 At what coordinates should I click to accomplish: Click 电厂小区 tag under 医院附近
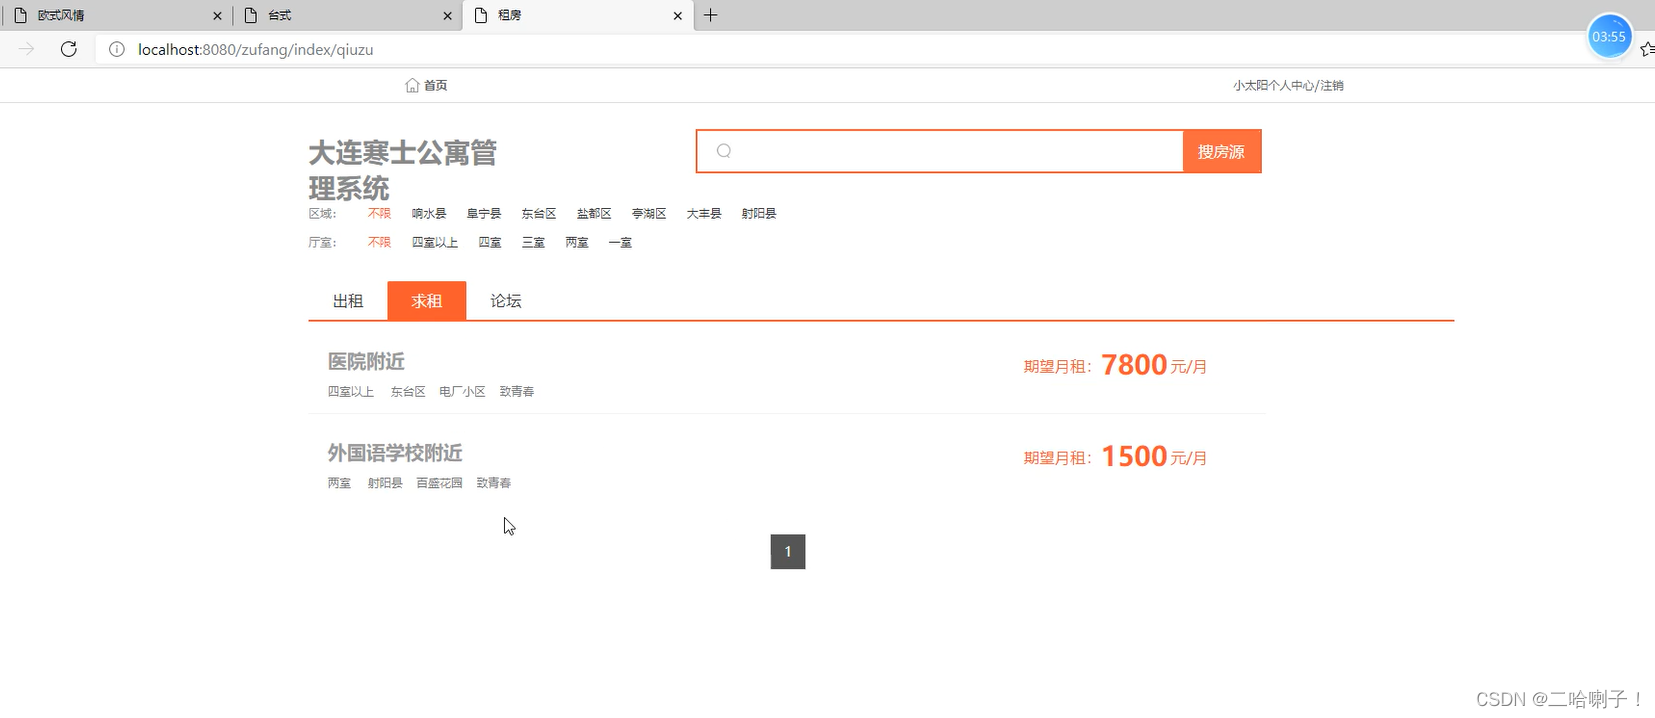point(462,391)
